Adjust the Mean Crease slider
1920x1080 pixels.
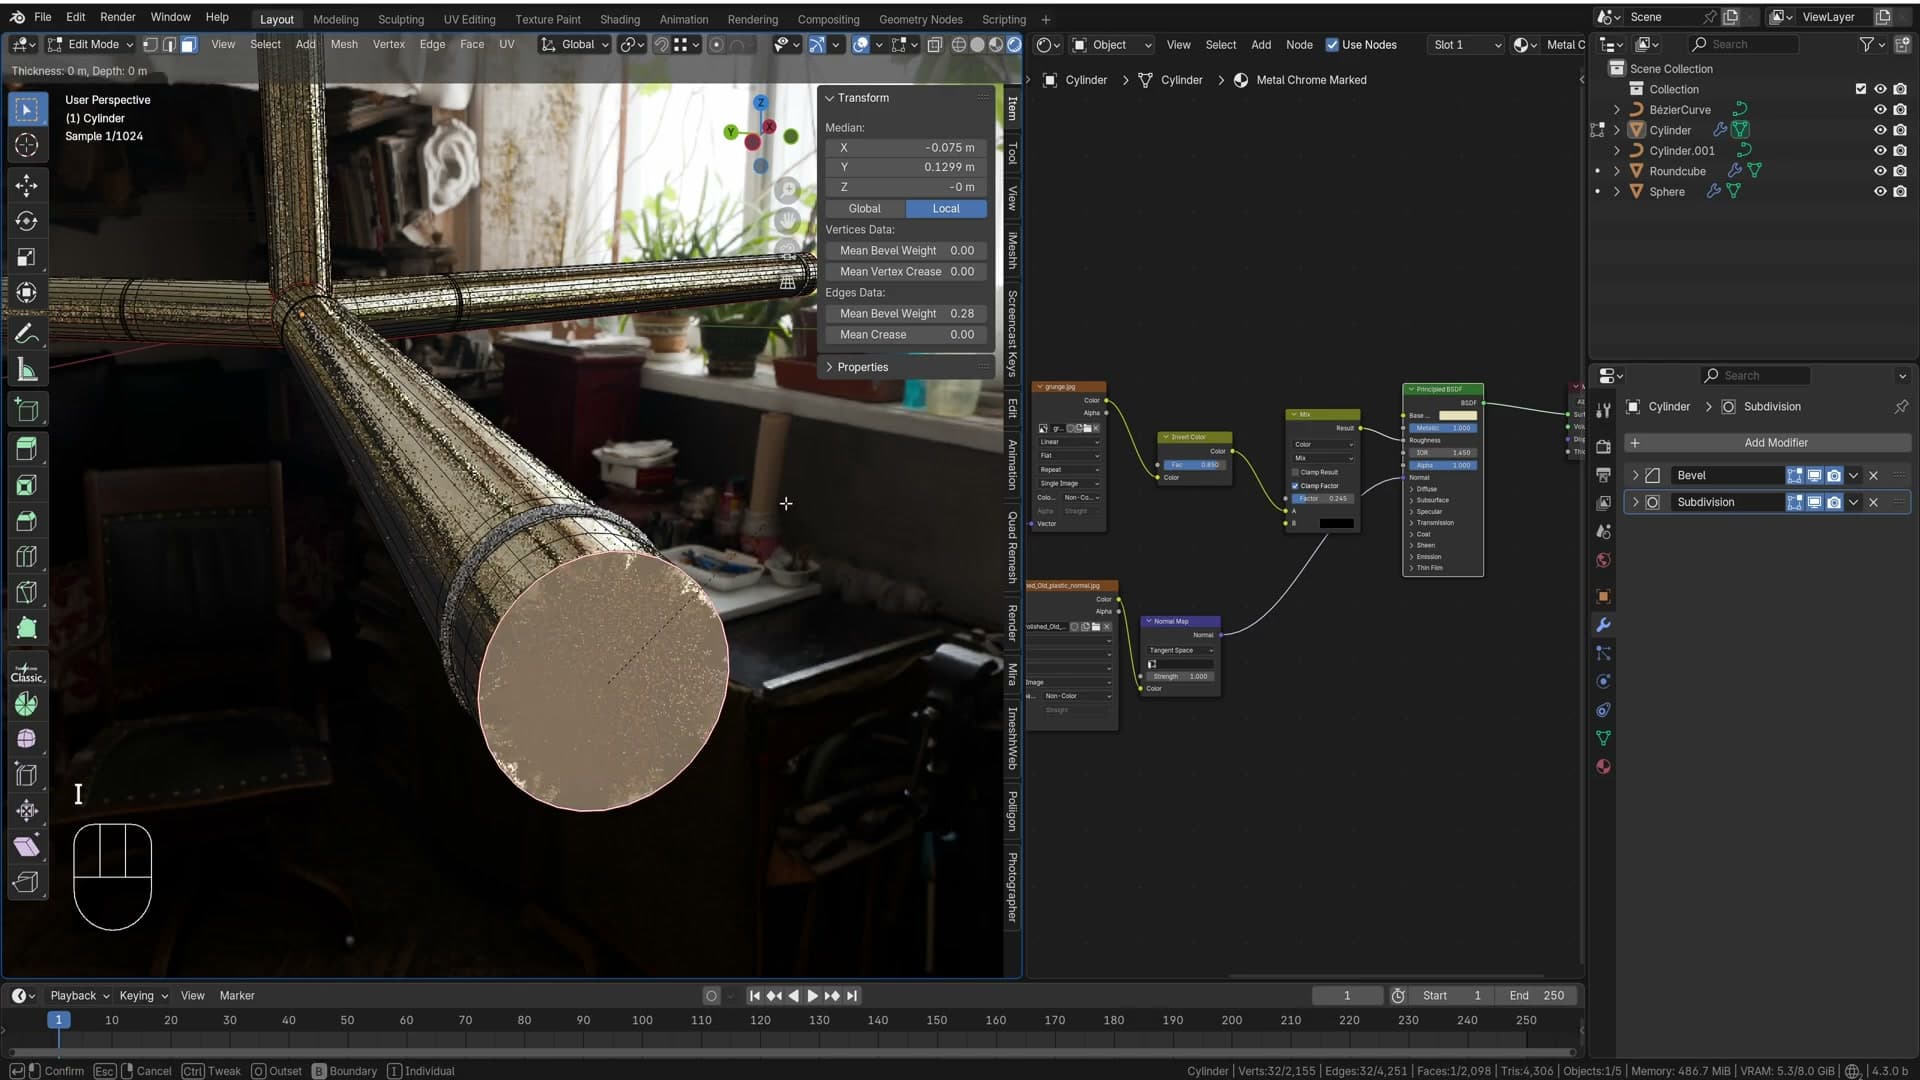pos(906,335)
